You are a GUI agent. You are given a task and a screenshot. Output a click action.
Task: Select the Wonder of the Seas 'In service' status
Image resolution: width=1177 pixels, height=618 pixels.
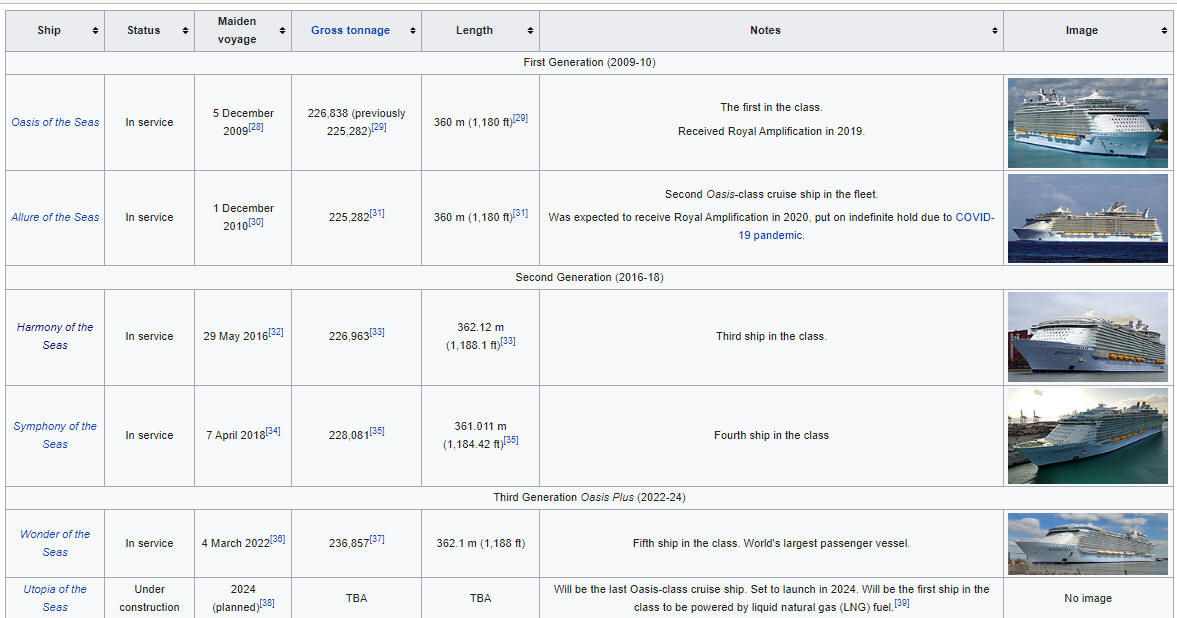(x=149, y=544)
